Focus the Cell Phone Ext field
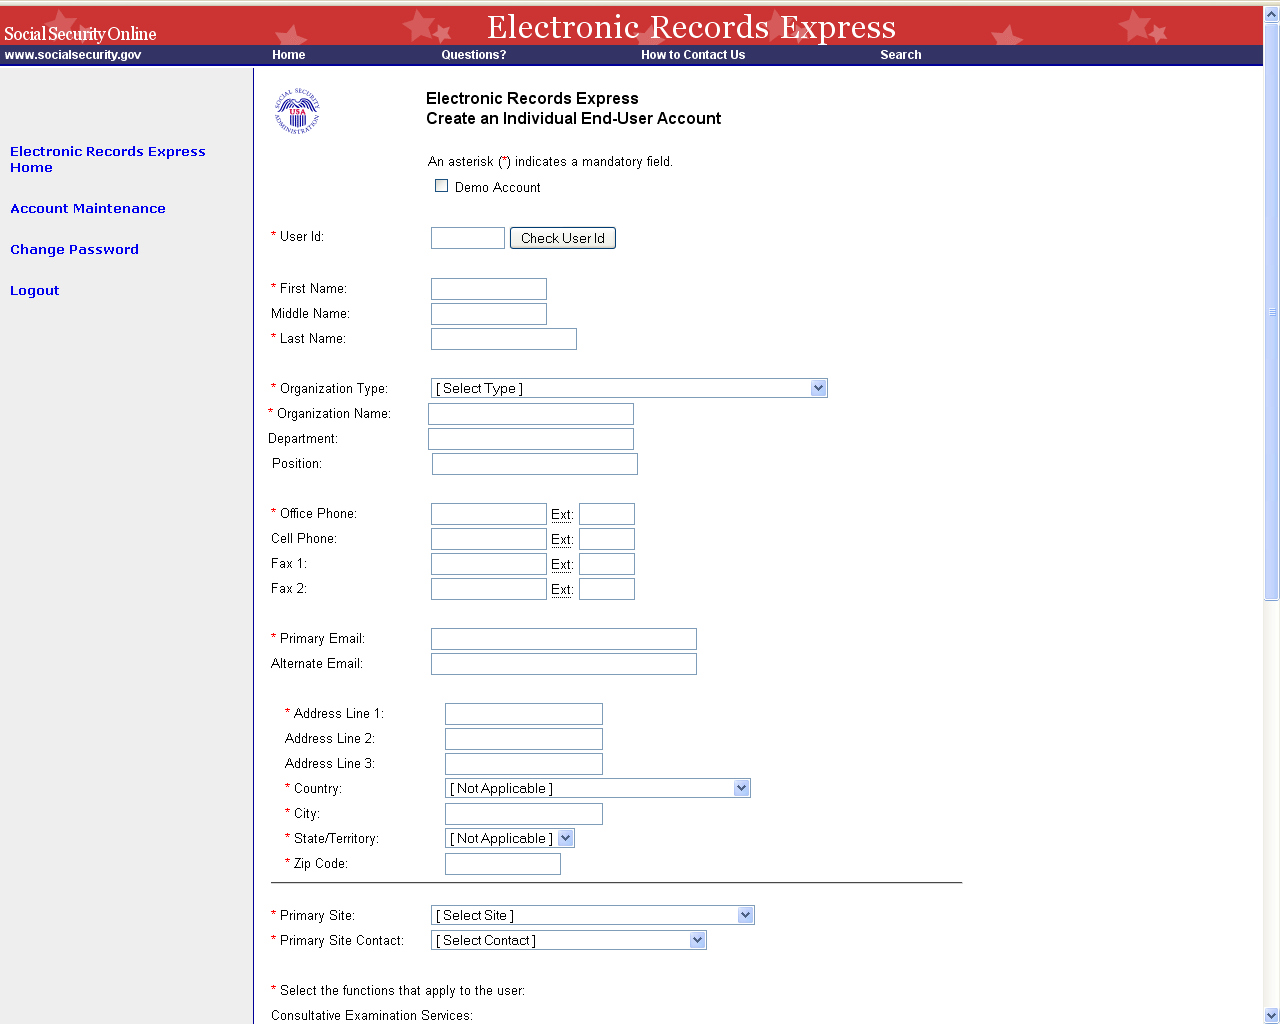 607,539
